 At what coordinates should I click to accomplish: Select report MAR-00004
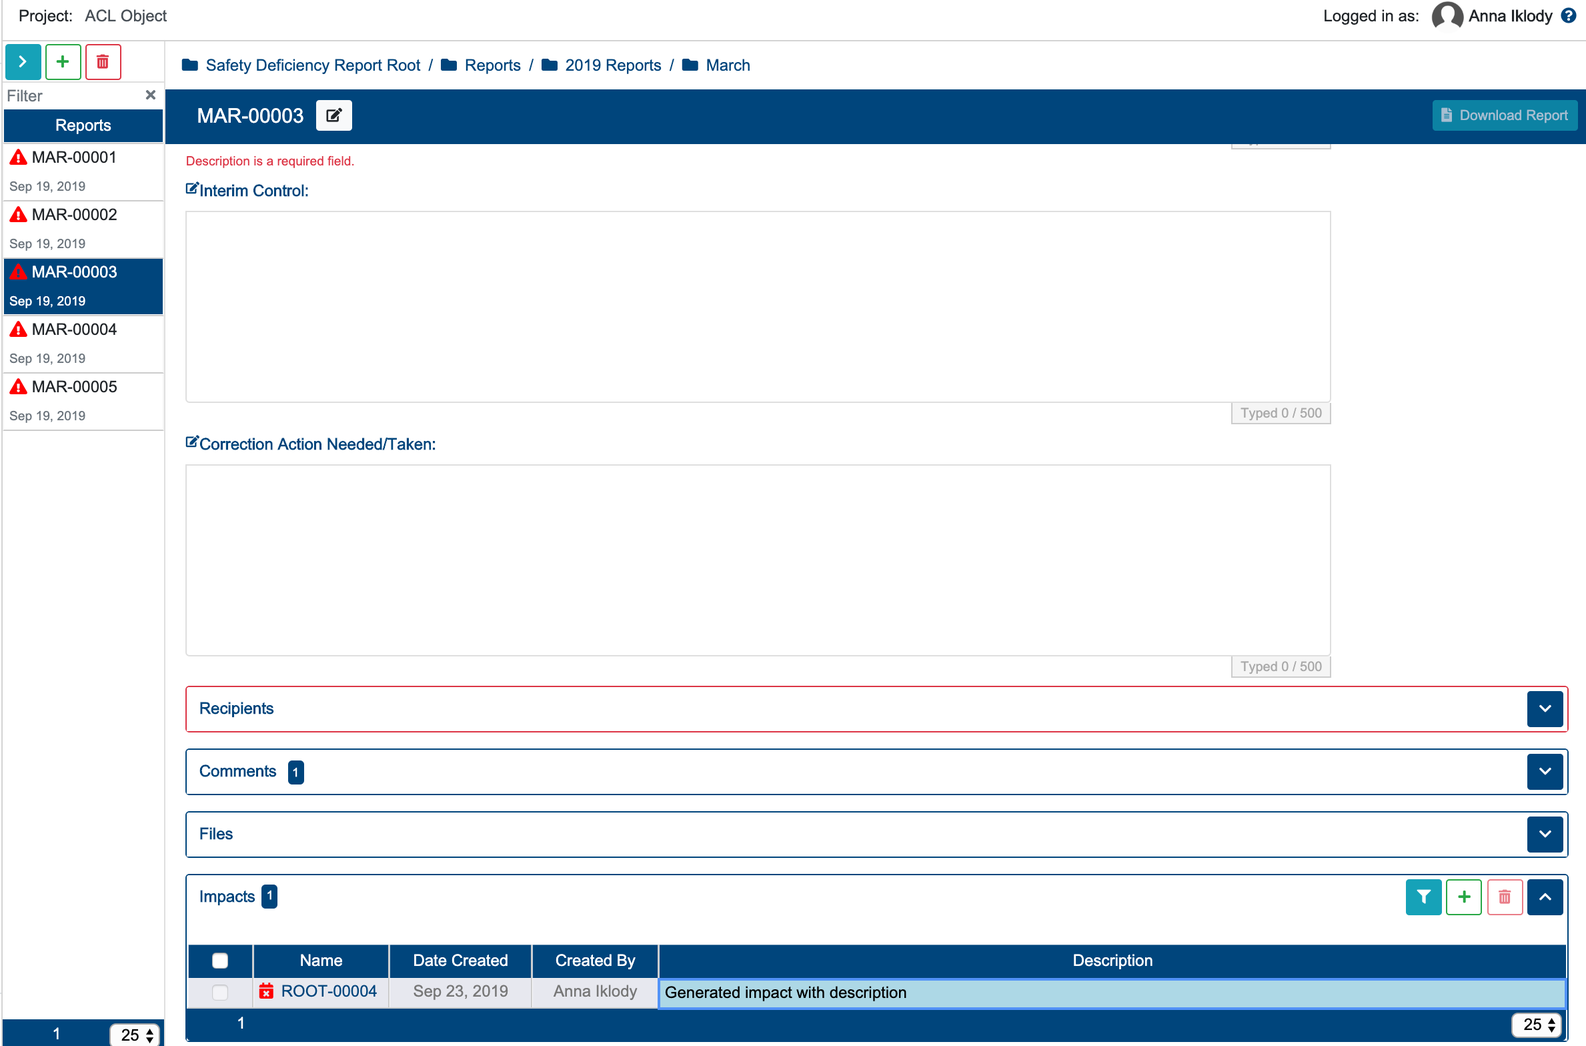pos(83,344)
